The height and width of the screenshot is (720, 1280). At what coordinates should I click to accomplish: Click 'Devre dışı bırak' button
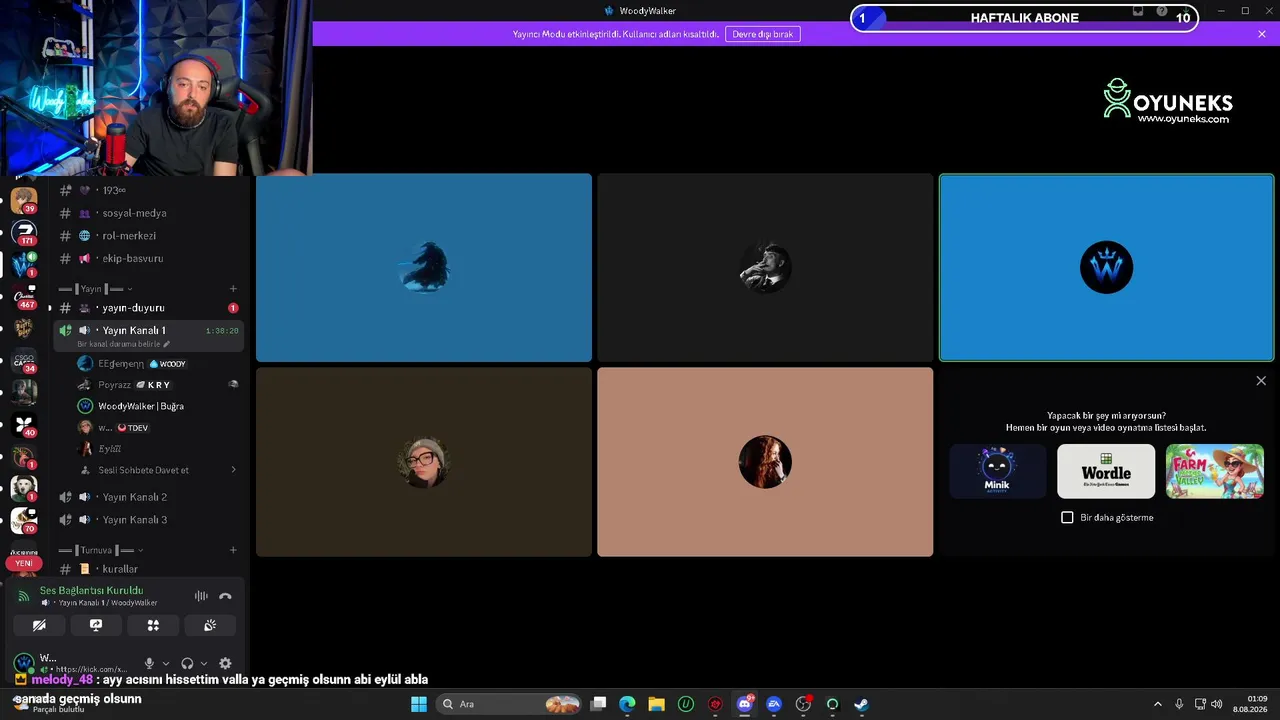763,34
